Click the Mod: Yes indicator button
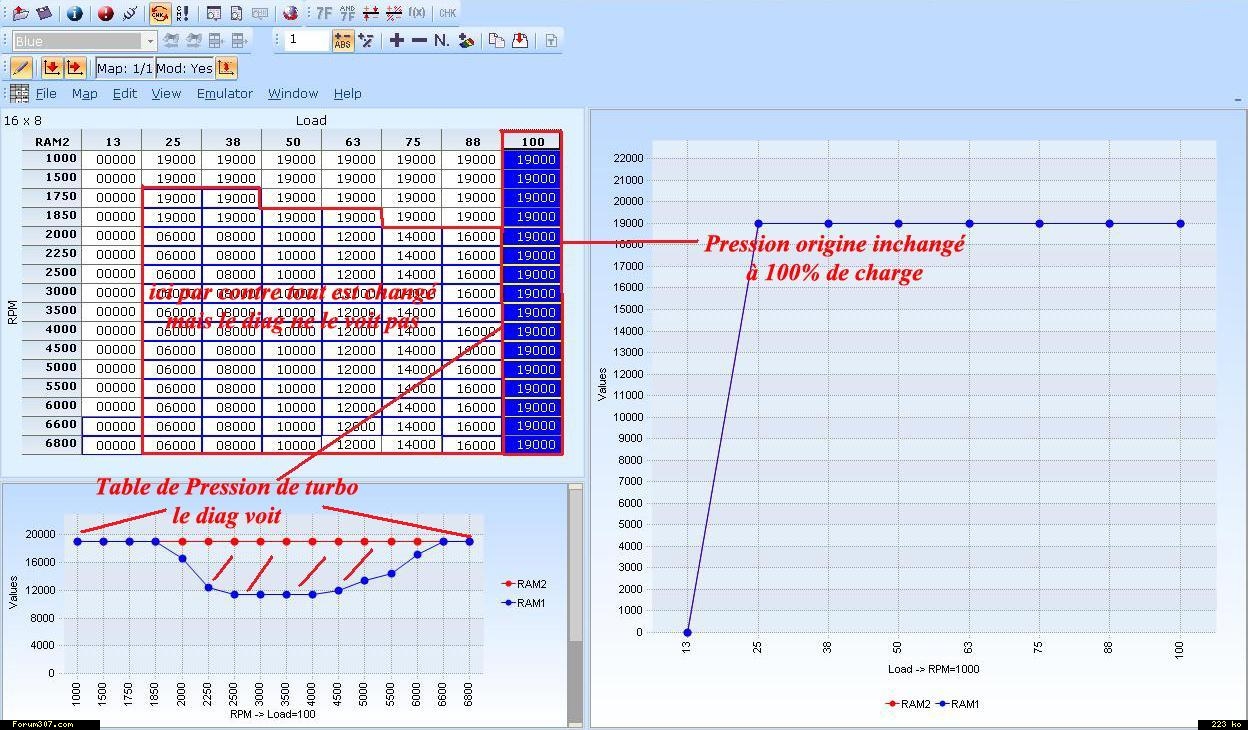 point(184,68)
